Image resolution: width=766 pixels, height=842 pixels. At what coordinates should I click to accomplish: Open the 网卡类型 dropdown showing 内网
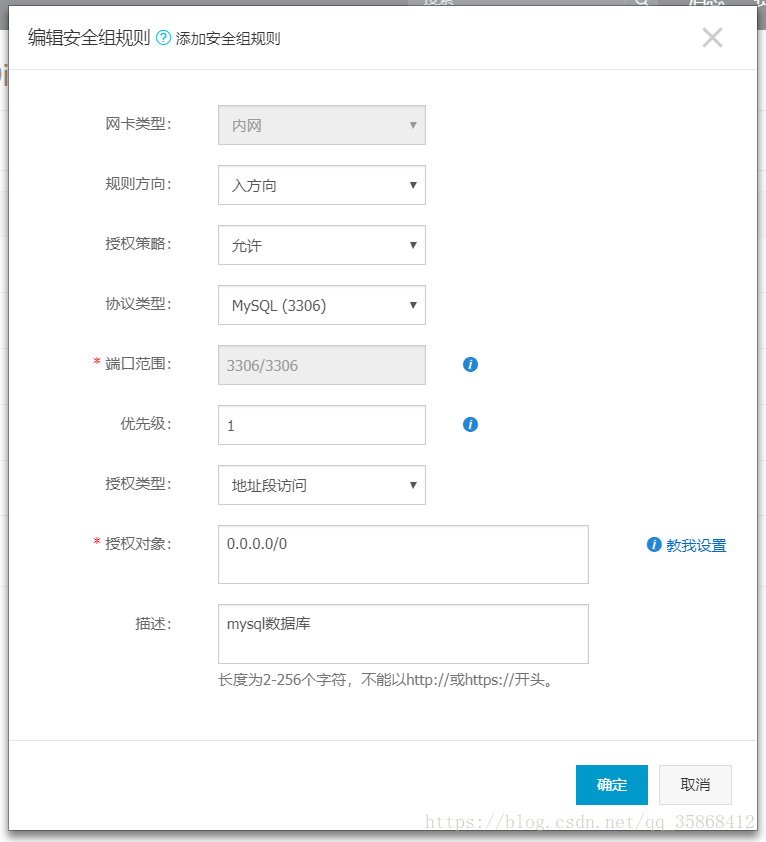pyautogui.click(x=322, y=125)
